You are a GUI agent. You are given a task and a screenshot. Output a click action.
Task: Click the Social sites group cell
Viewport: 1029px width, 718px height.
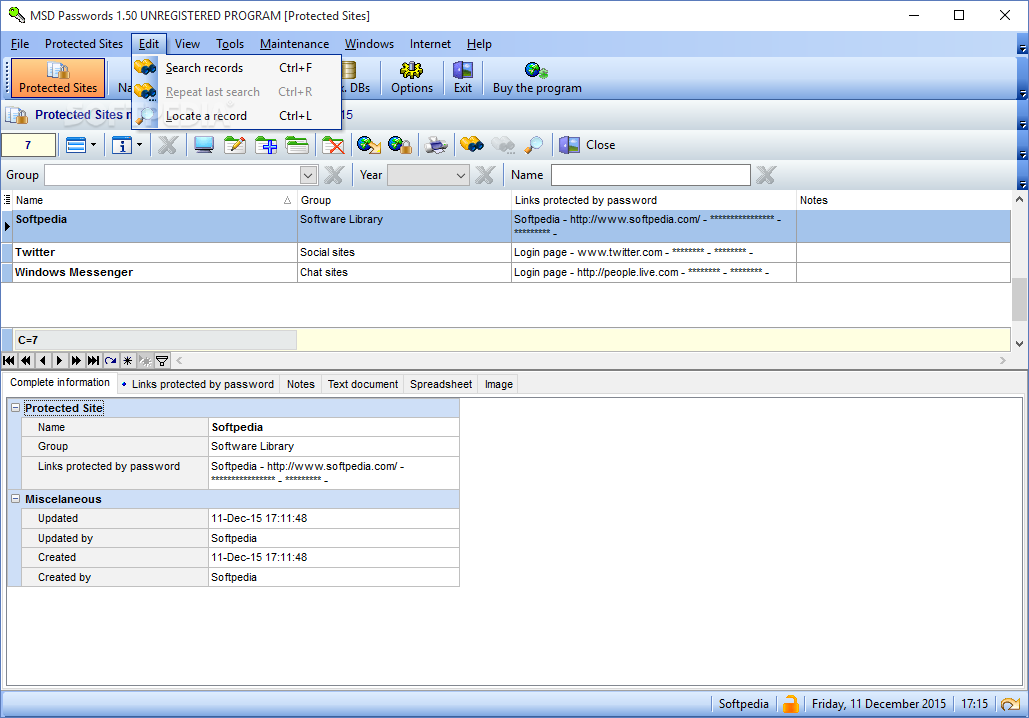(x=404, y=253)
